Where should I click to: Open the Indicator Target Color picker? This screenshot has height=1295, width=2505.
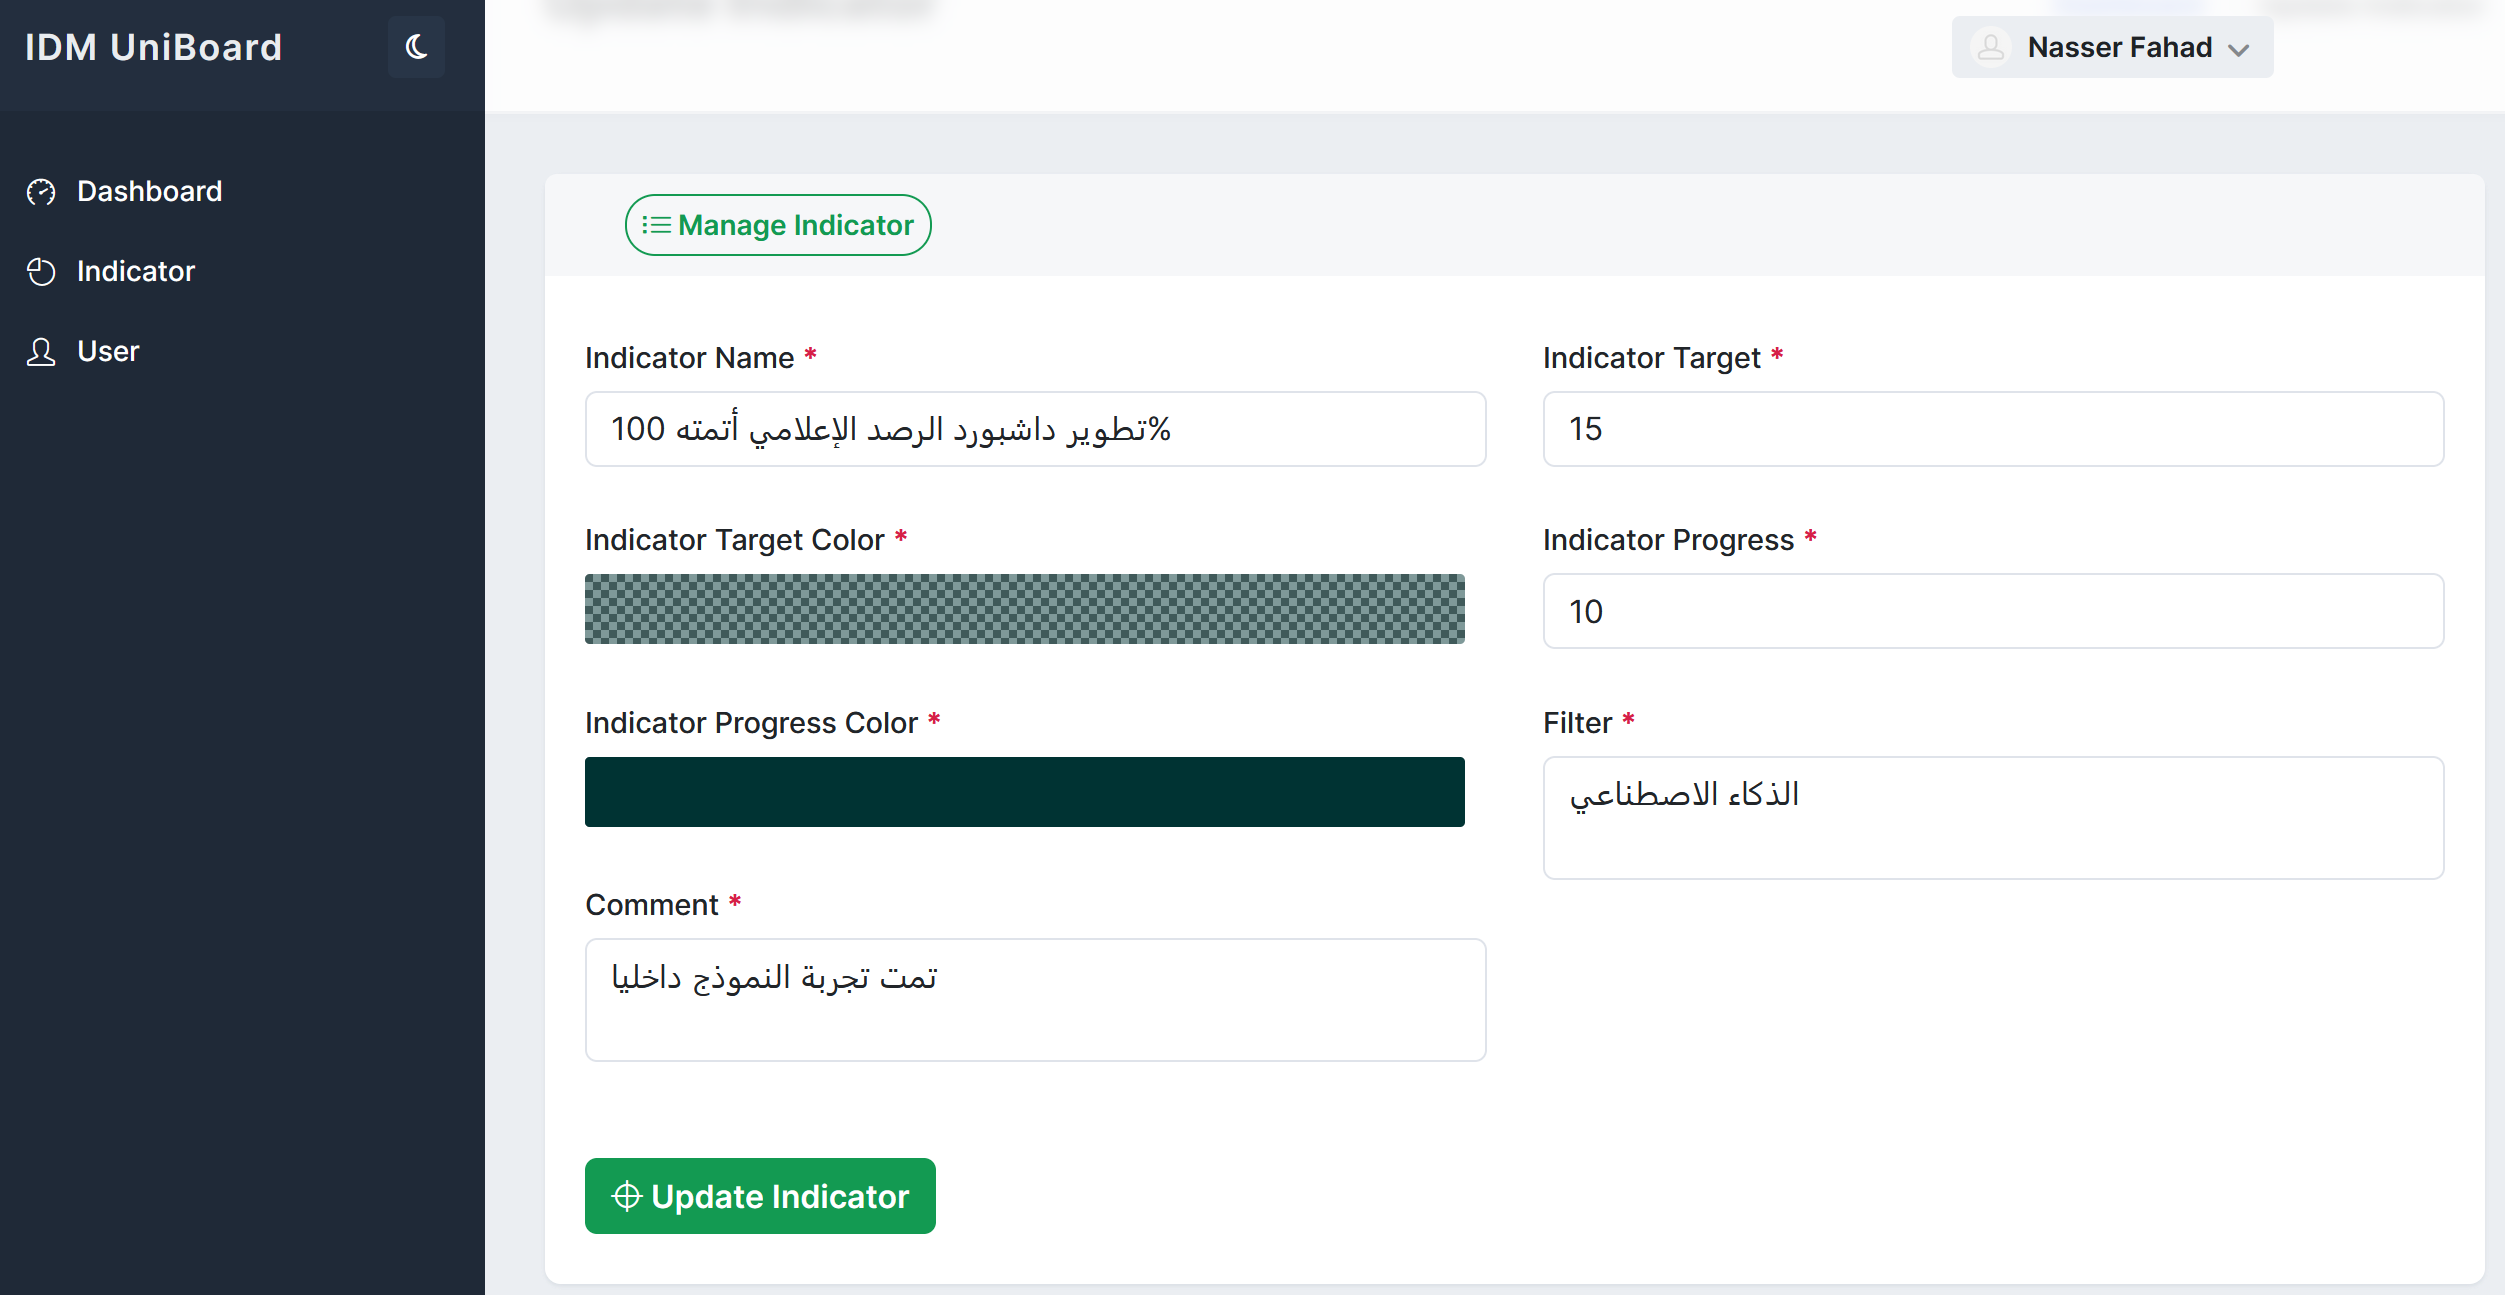pyautogui.click(x=1024, y=609)
